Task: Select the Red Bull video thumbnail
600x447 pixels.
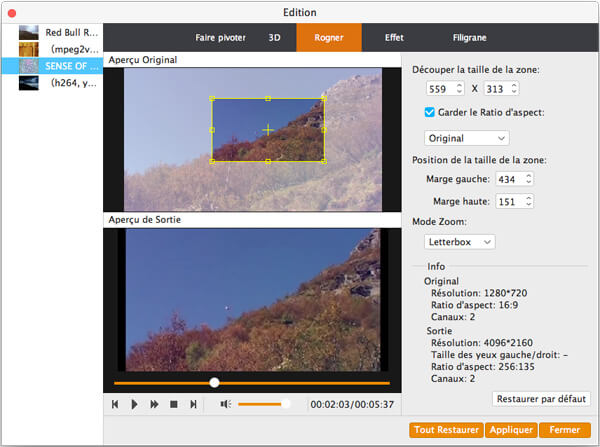Action: tap(28, 33)
